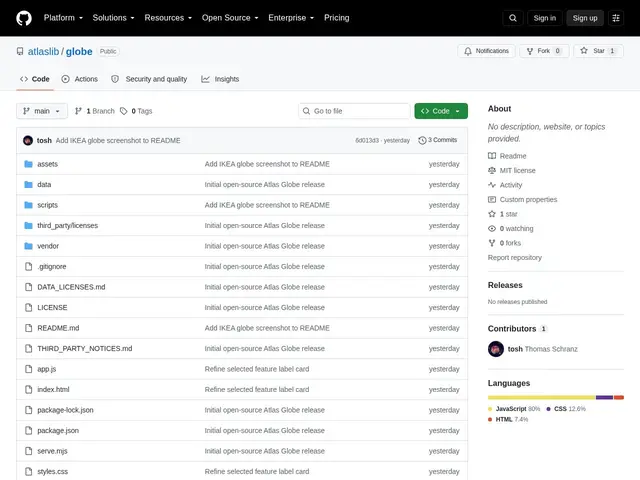
Task: Open the green Code dropdown
Action: (x=441, y=111)
